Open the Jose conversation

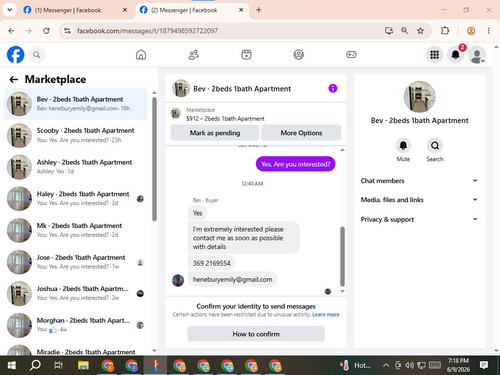[x=75, y=262]
